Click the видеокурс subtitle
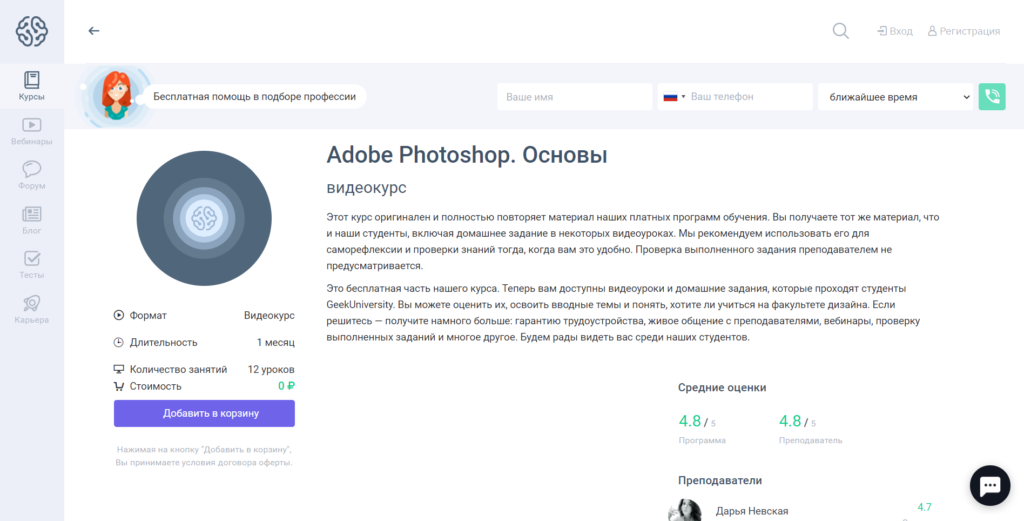This screenshot has height=521, width=1024. (x=366, y=188)
